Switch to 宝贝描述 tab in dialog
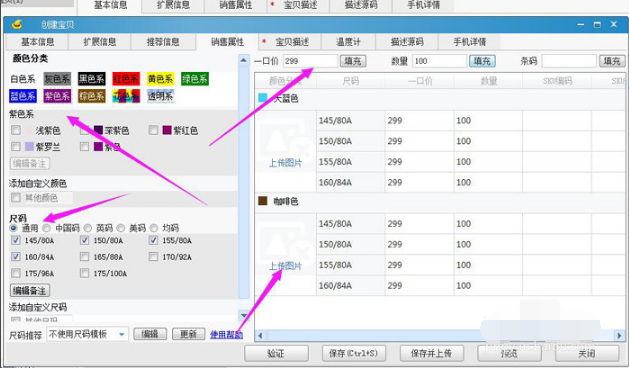629x368 pixels. pyautogui.click(x=290, y=42)
